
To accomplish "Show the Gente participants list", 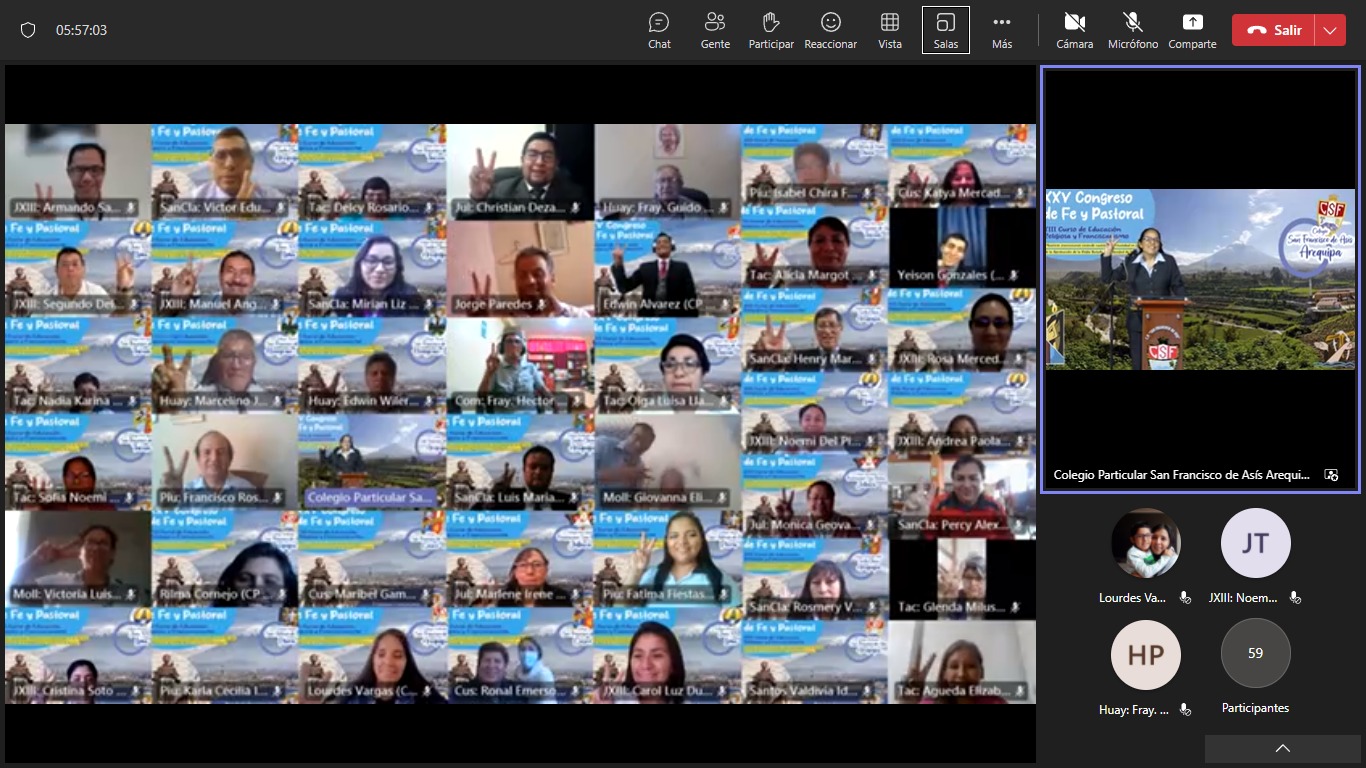I will click(x=715, y=30).
